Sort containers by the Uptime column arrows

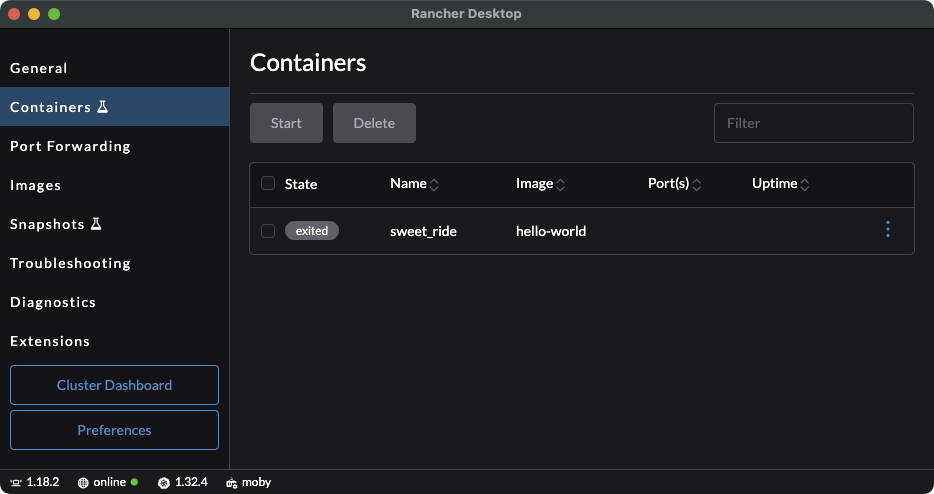(805, 185)
